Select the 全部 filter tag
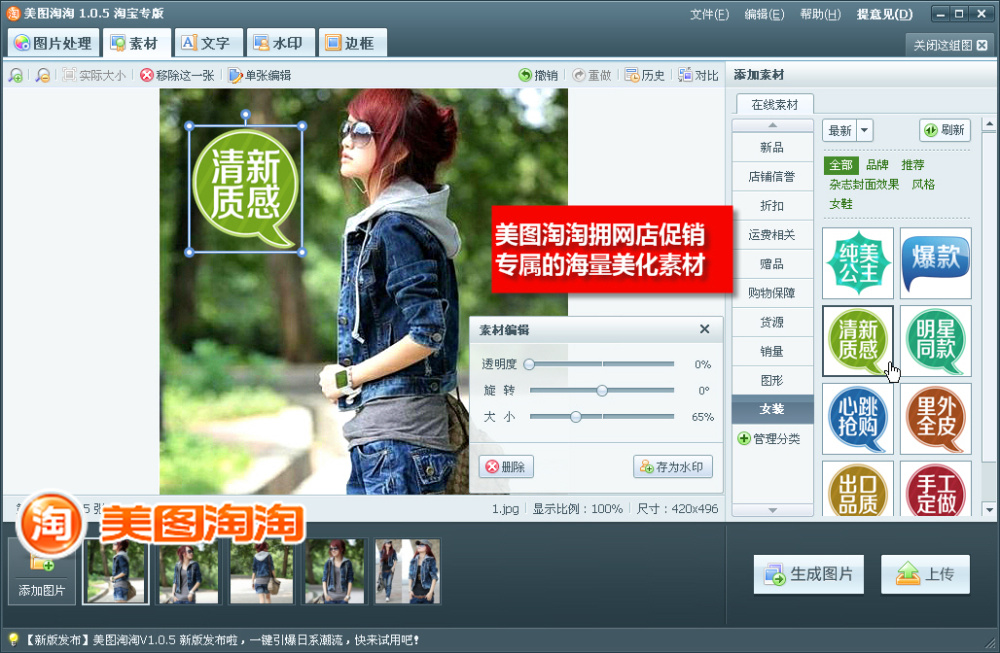The height and width of the screenshot is (653, 1000). [x=841, y=165]
